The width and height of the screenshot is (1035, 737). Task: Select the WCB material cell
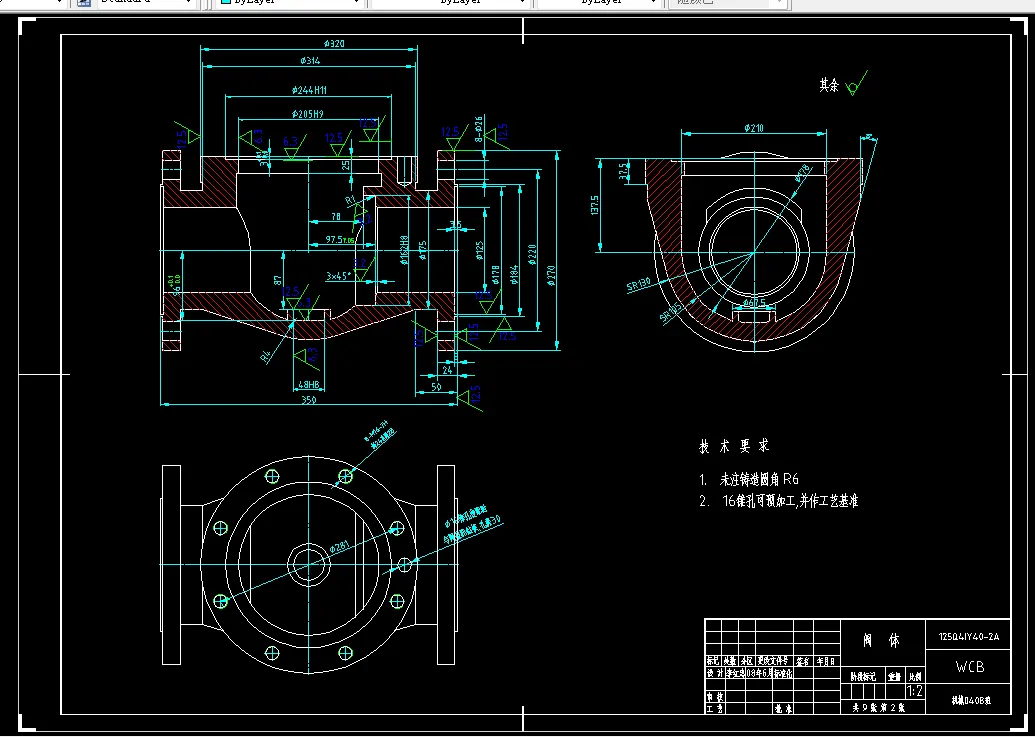click(x=969, y=666)
